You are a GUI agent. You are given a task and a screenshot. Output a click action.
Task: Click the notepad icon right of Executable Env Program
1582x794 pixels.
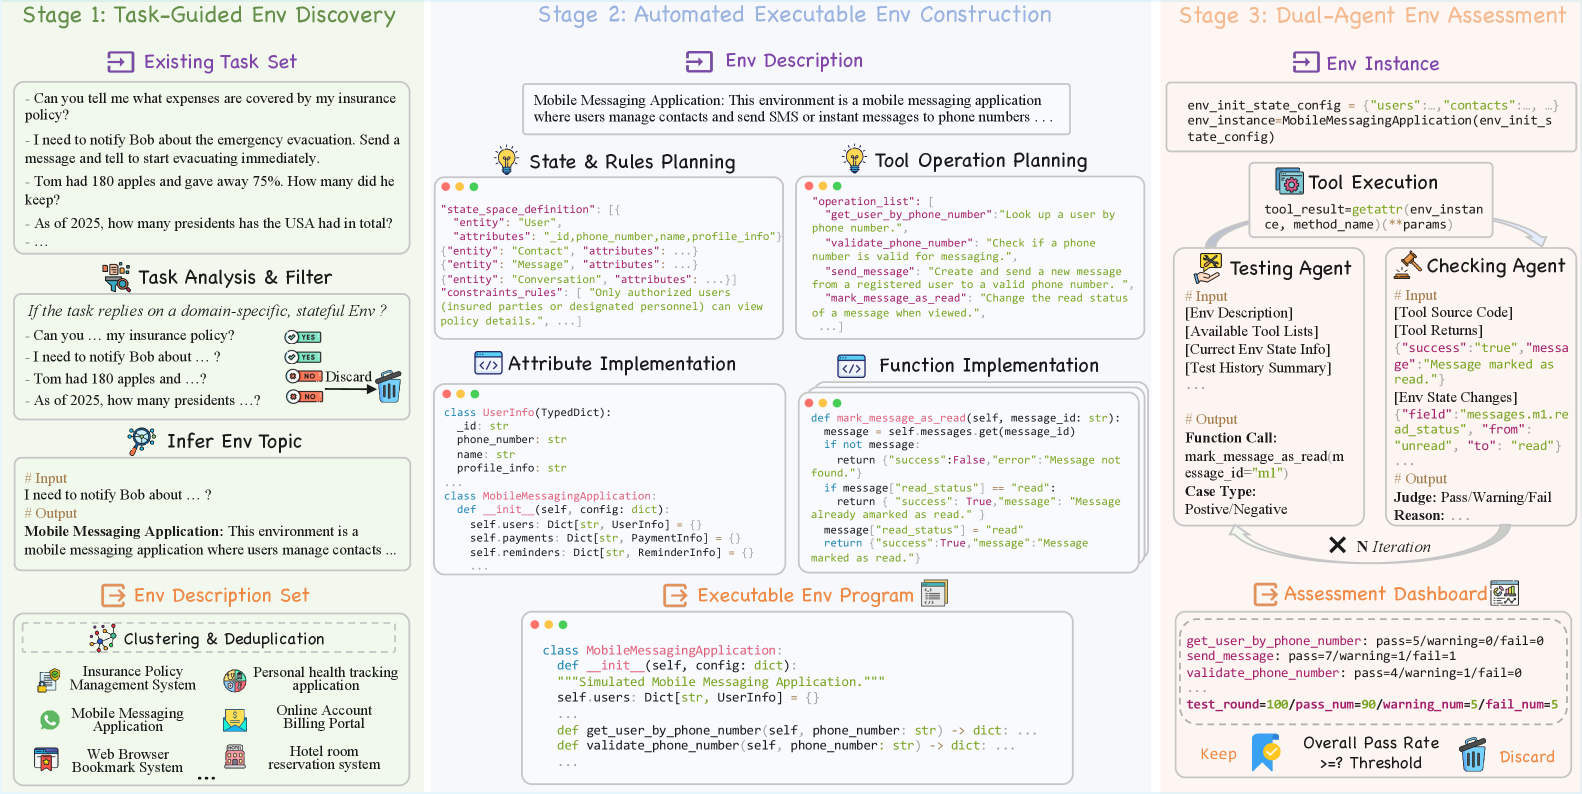click(x=934, y=593)
